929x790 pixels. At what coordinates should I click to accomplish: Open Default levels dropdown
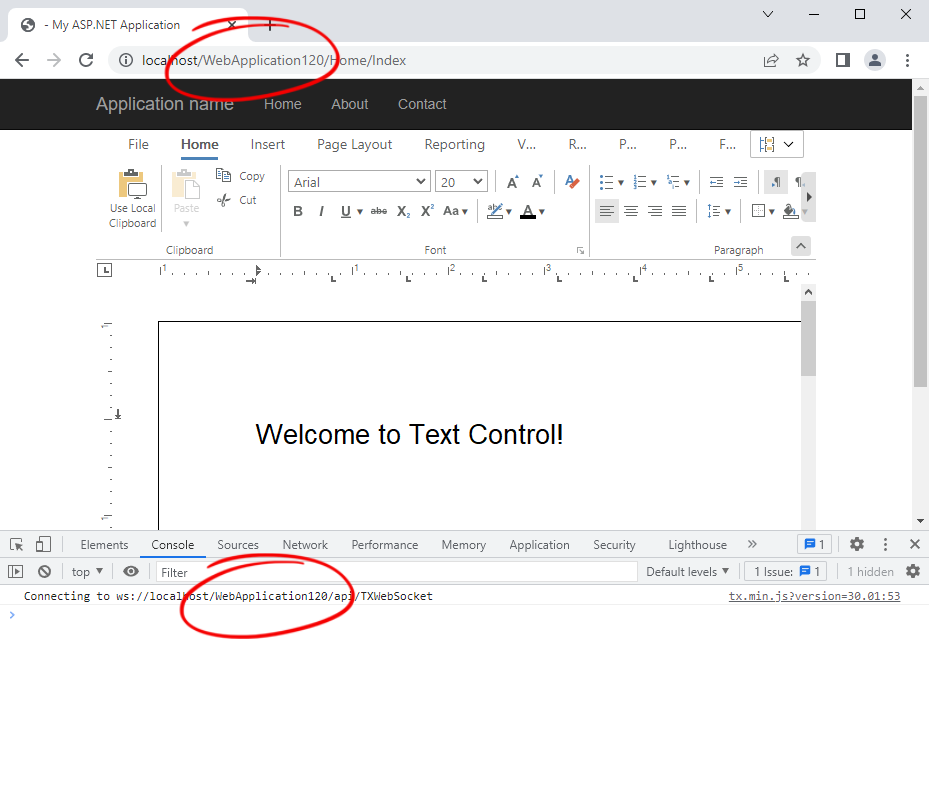pos(687,572)
